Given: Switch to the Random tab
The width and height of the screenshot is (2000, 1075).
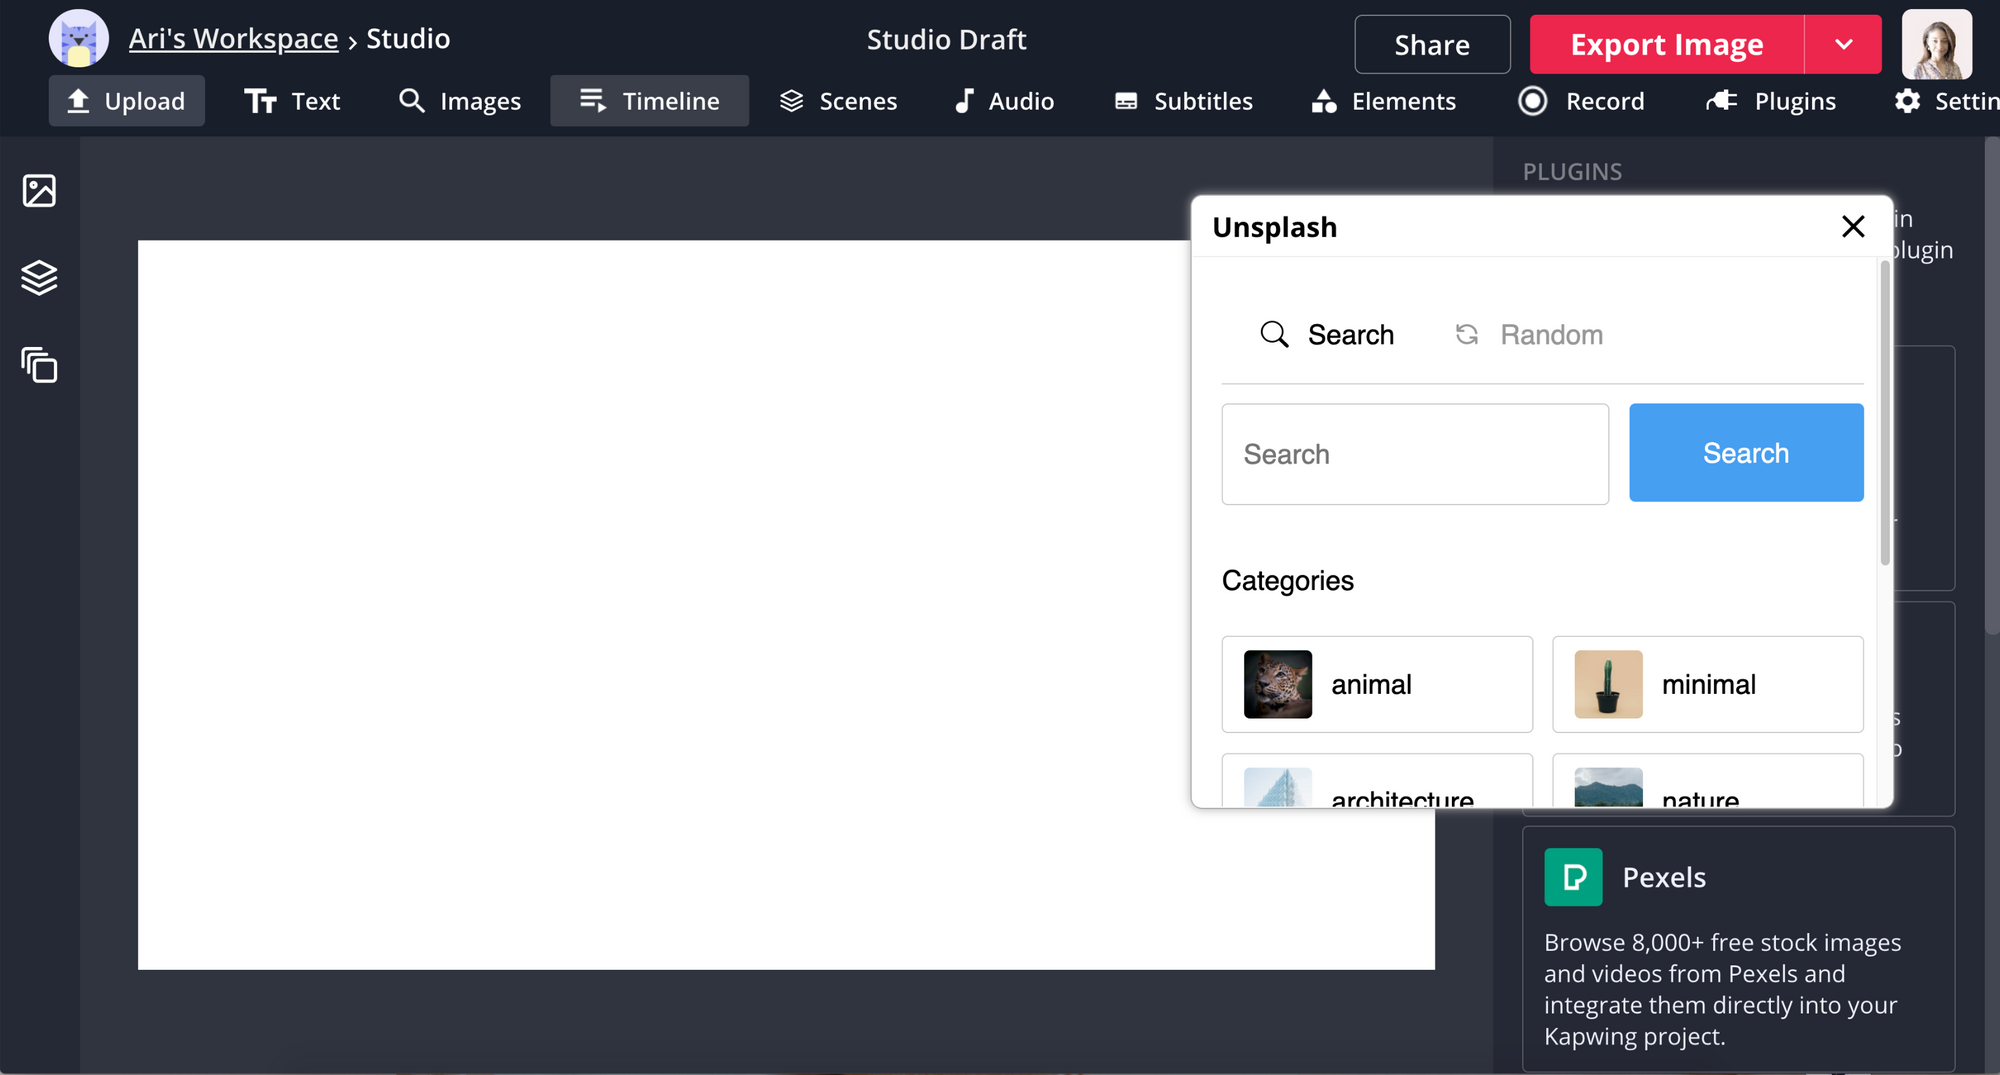Looking at the screenshot, I should click(1529, 335).
